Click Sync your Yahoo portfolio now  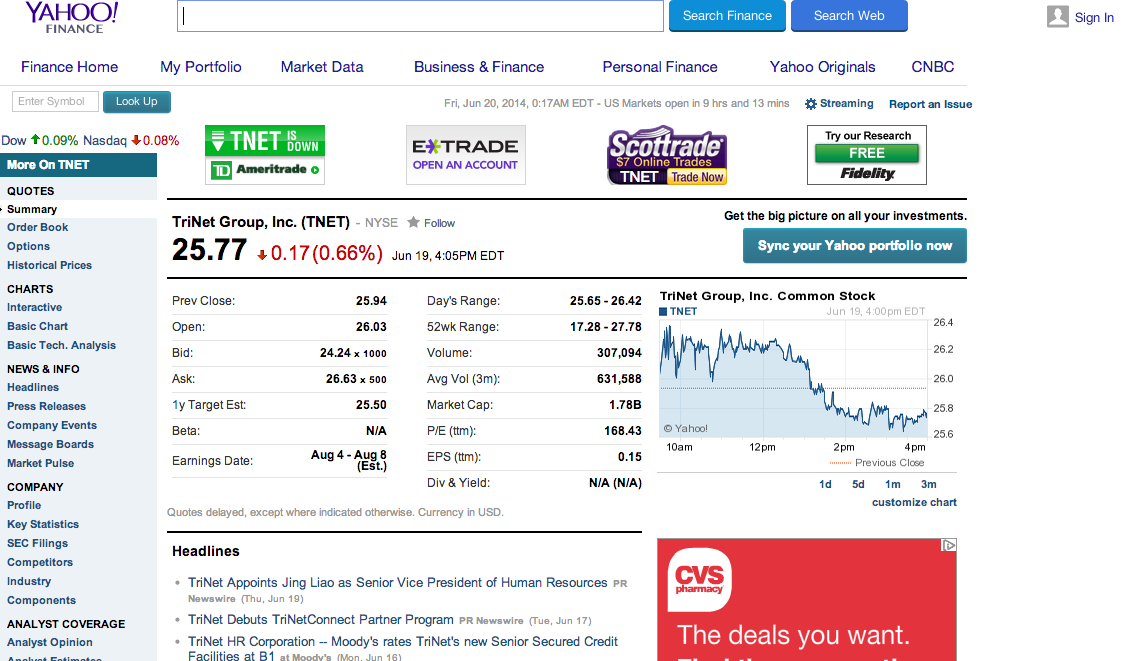coord(855,246)
